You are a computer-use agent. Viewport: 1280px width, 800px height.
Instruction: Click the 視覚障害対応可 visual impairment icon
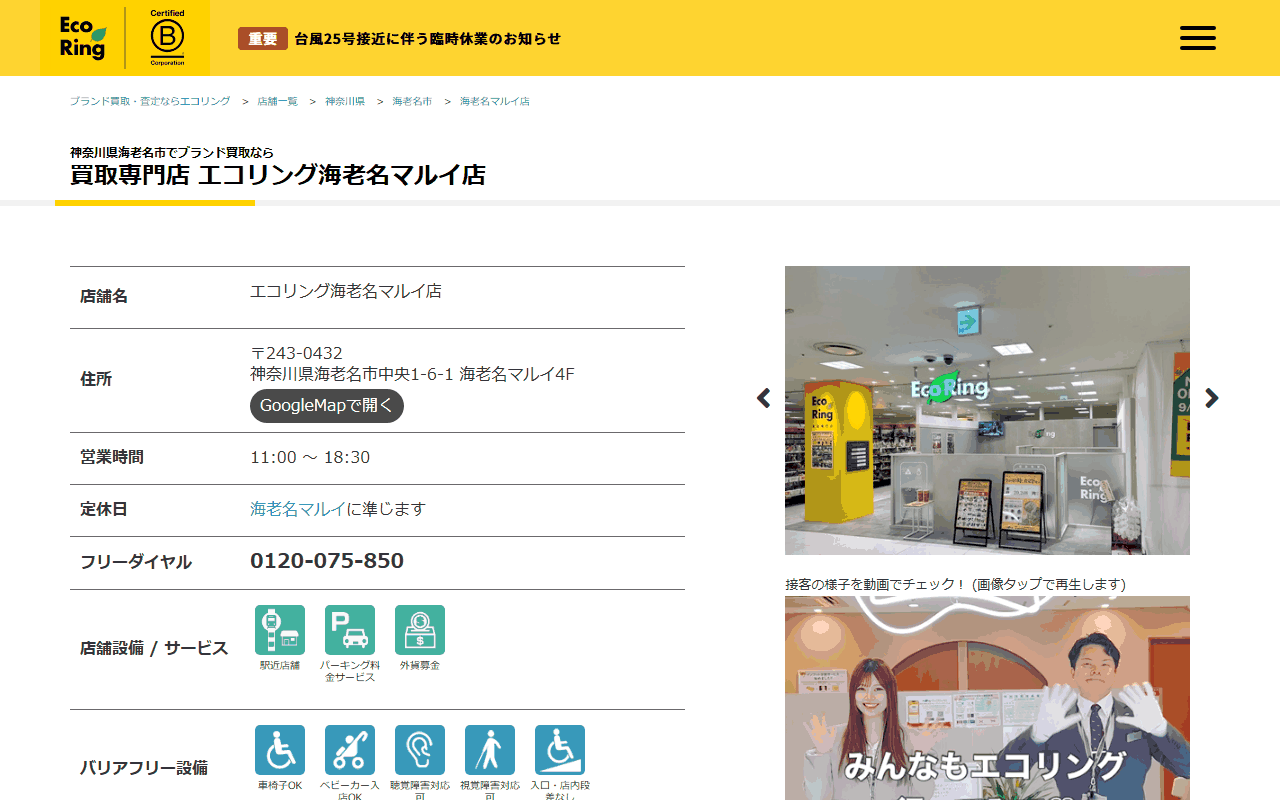pos(490,750)
